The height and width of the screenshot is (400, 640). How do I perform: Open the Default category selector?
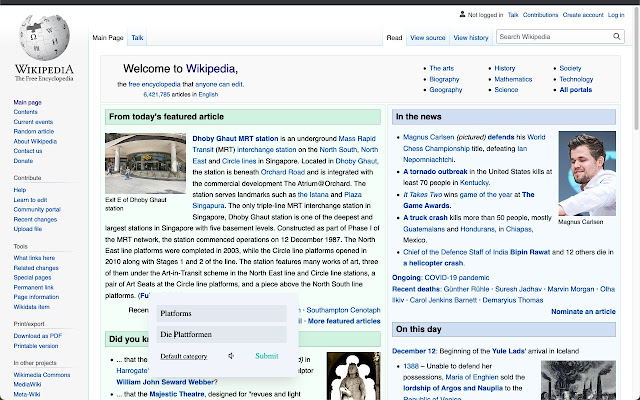pos(184,356)
